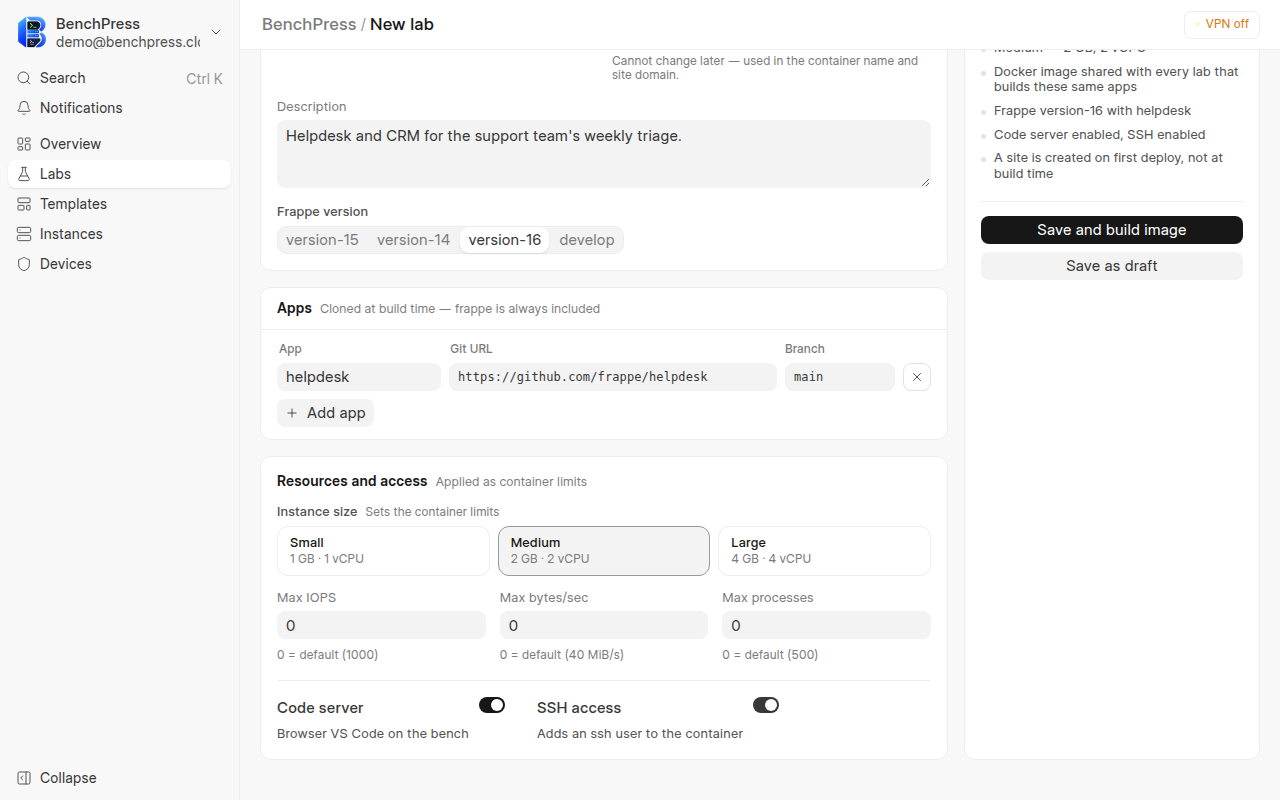The width and height of the screenshot is (1280, 800).
Task: Open Templates in the sidebar
Action: click(119, 204)
